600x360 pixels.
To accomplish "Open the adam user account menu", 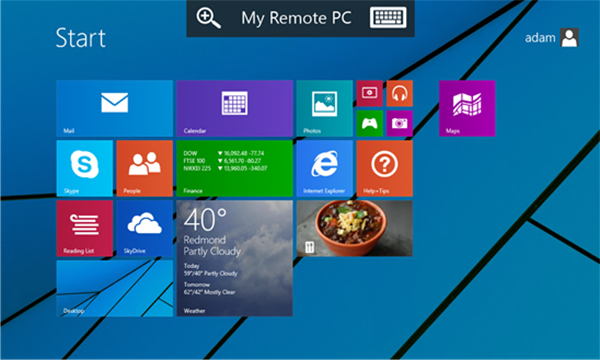I will pyautogui.click(x=551, y=37).
